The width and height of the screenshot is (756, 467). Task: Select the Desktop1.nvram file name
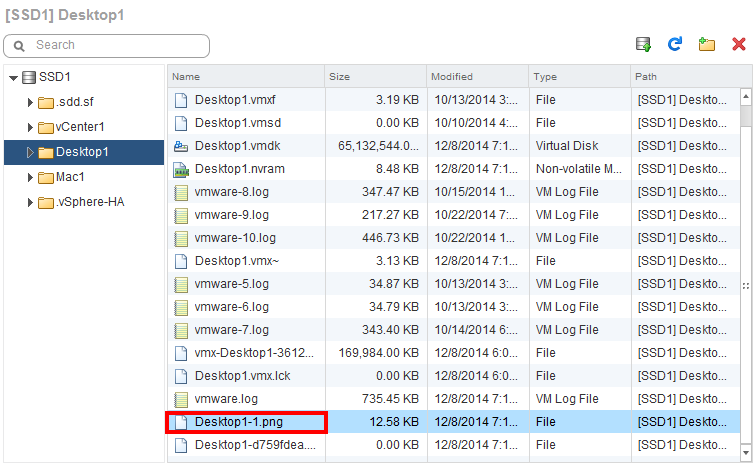click(x=240, y=169)
